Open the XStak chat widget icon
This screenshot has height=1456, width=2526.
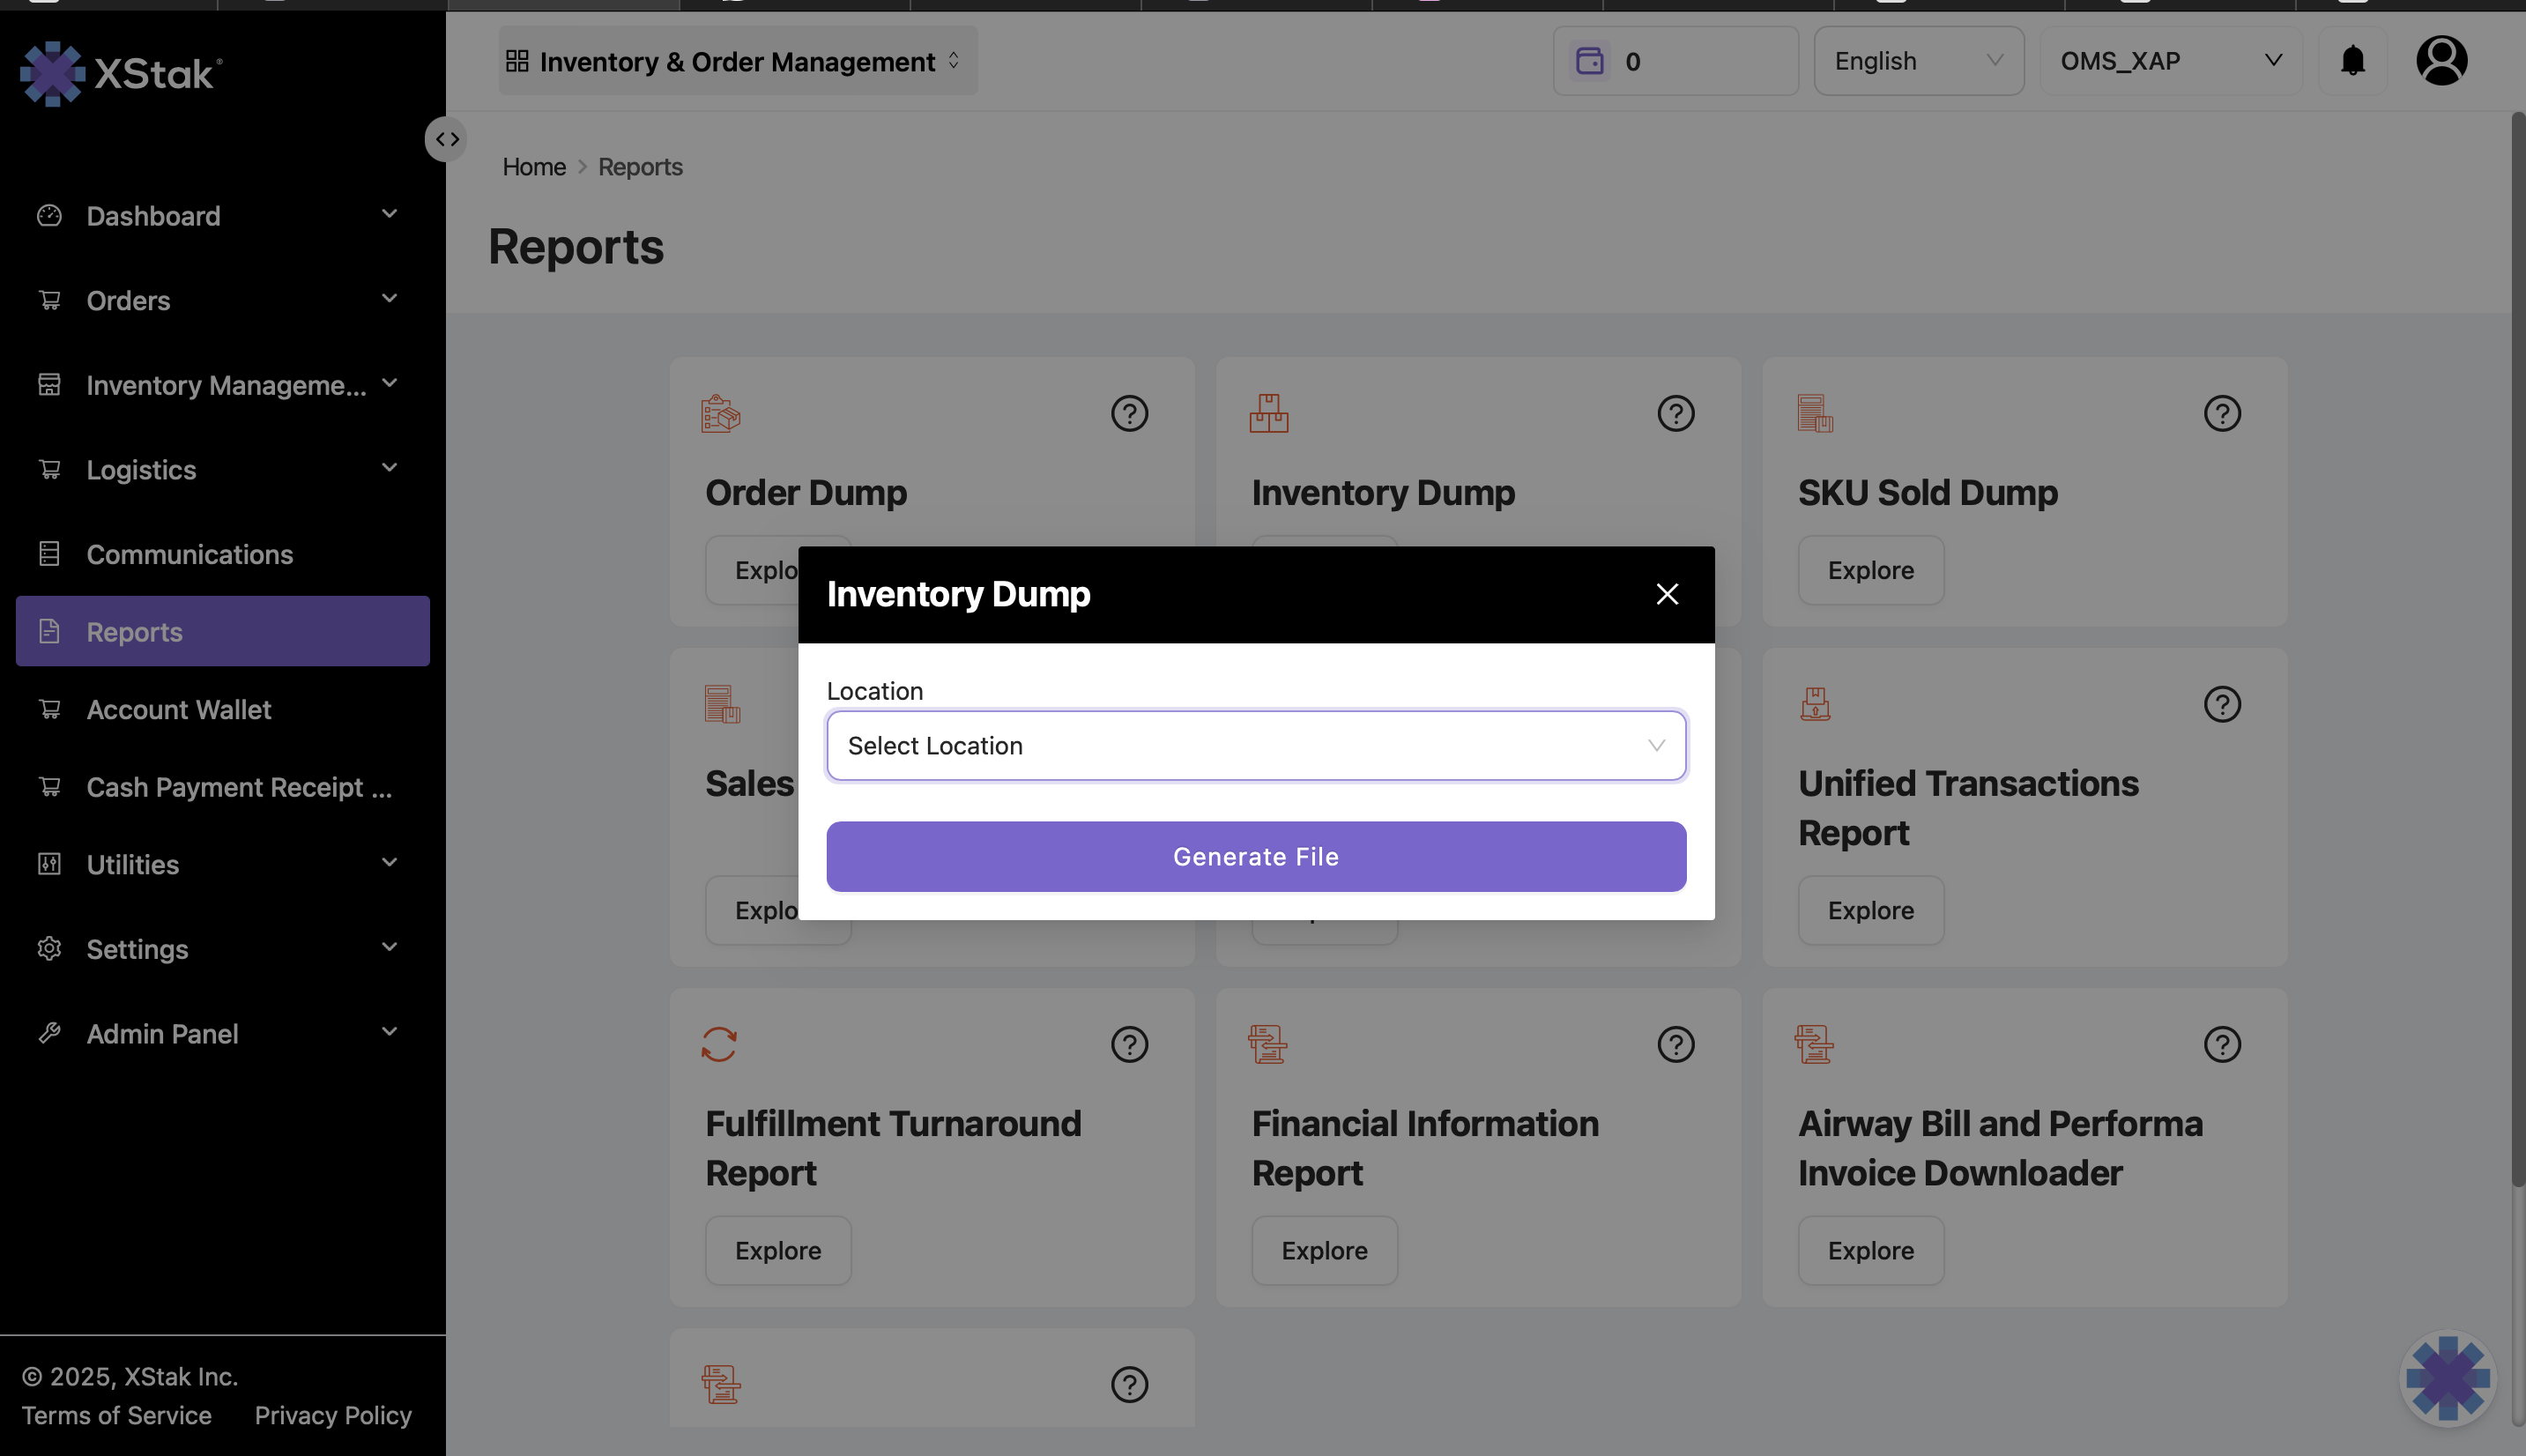(x=2447, y=1378)
